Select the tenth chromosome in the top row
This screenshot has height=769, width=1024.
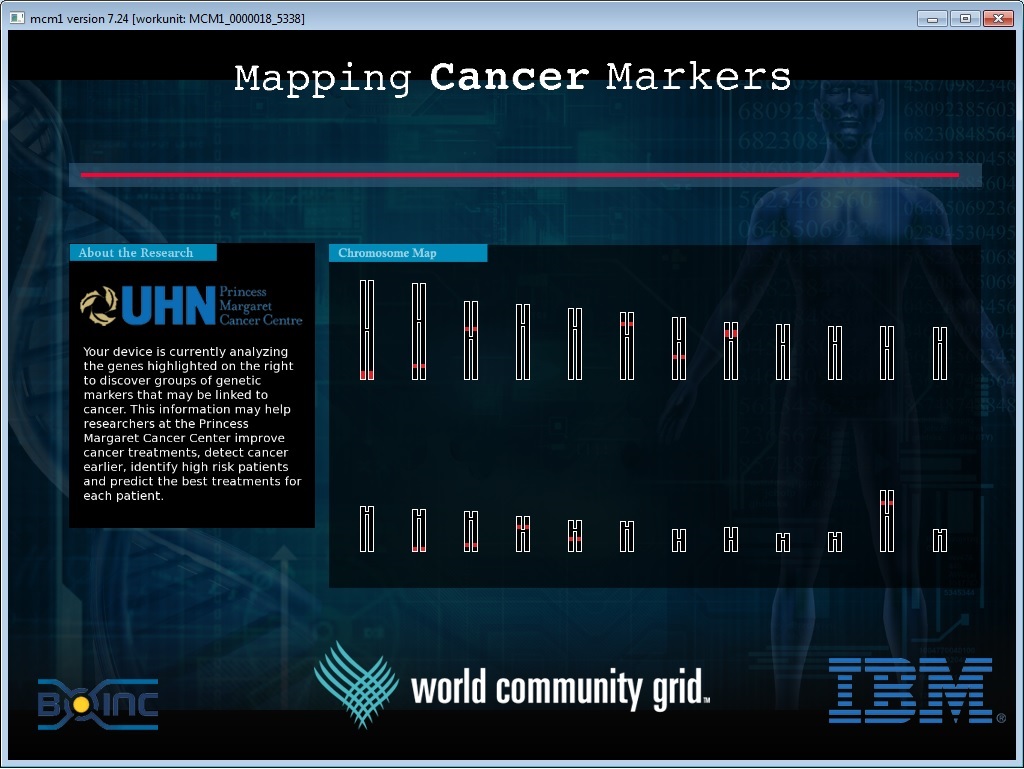pos(835,353)
